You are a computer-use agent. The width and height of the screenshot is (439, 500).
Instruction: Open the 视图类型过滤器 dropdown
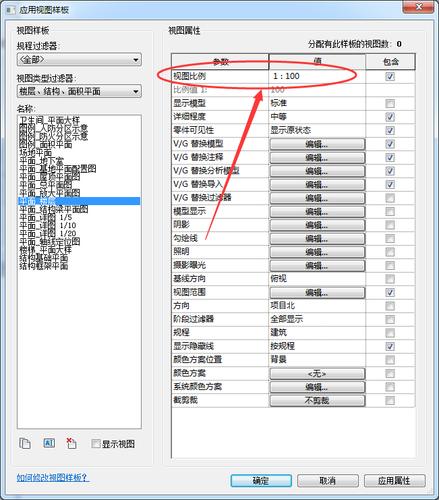click(79, 91)
